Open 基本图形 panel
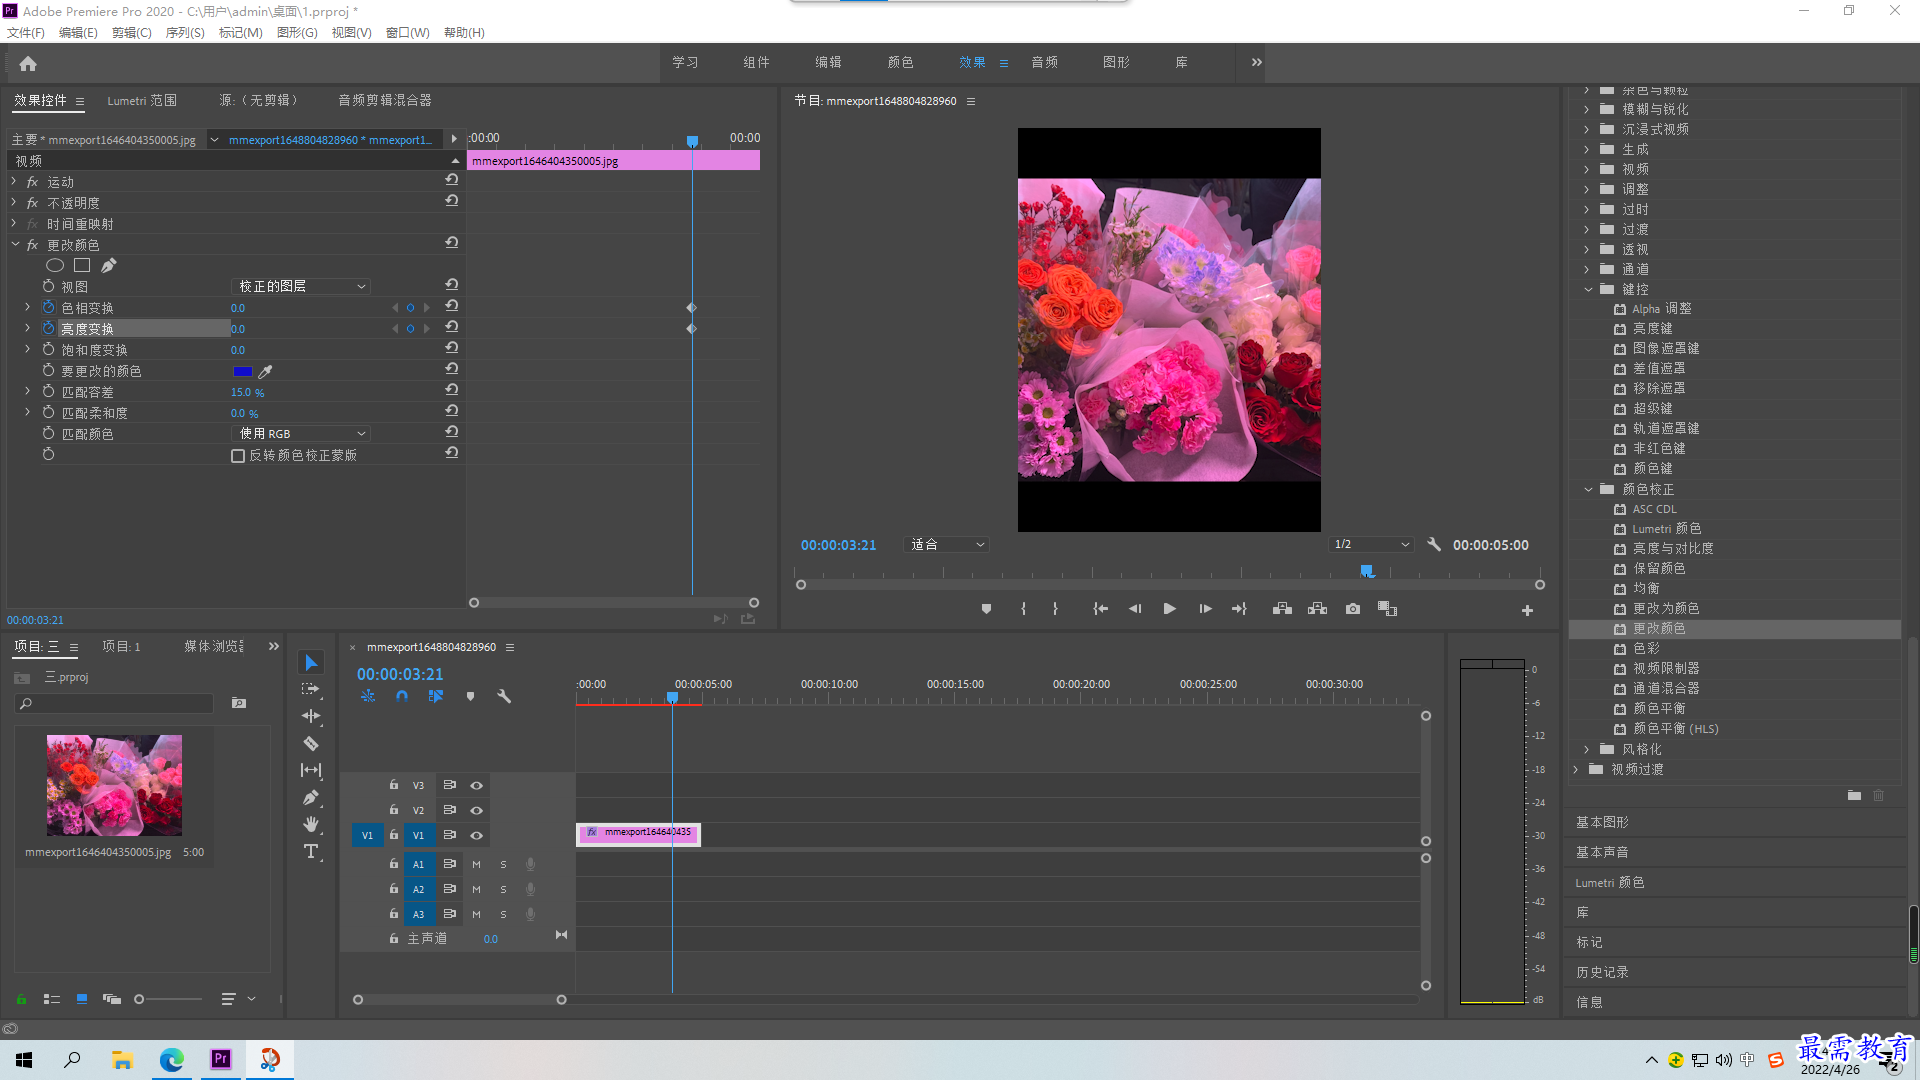The height and width of the screenshot is (1080, 1920). point(1602,822)
